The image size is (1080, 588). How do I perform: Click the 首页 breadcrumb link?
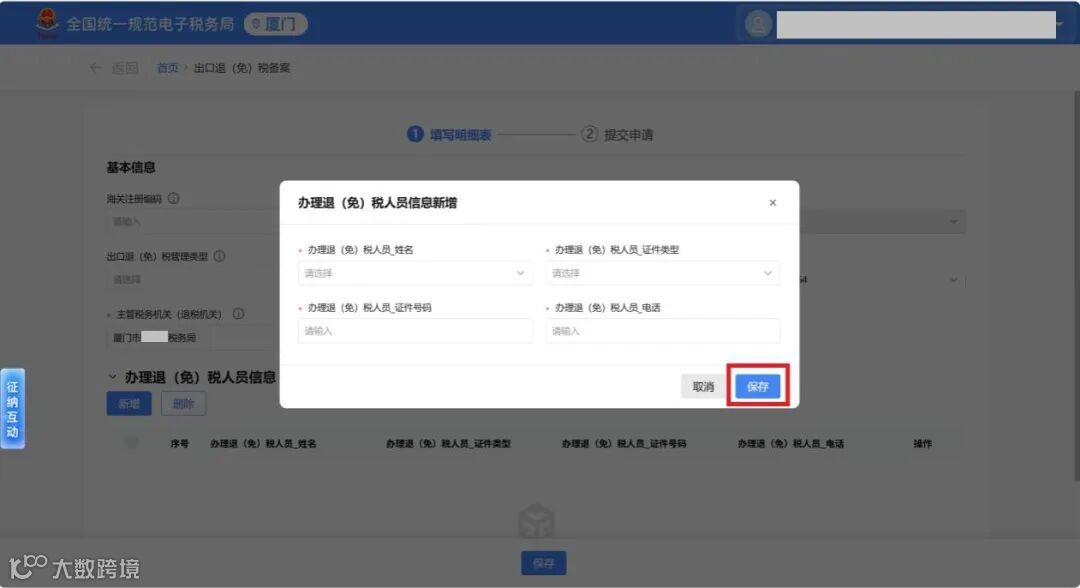[167, 67]
